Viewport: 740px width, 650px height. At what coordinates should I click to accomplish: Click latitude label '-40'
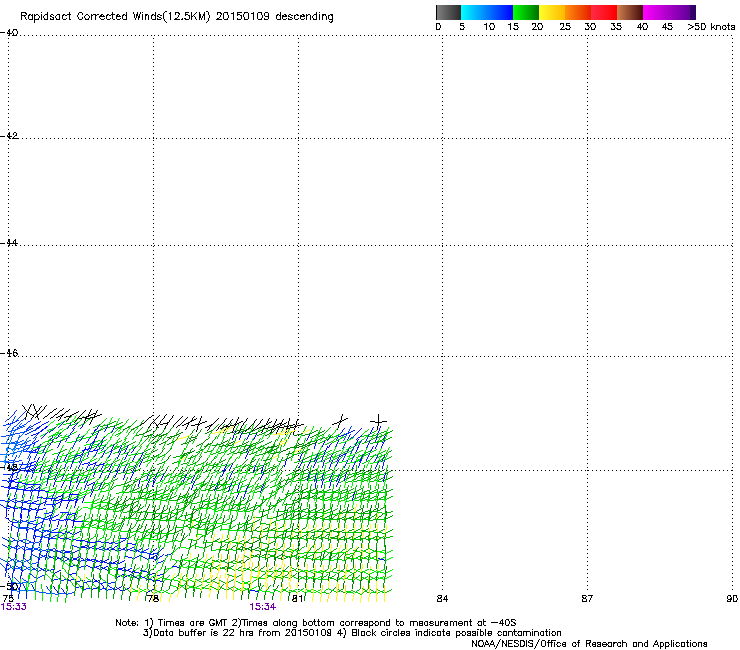pyautogui.click(x=9, y=33)
